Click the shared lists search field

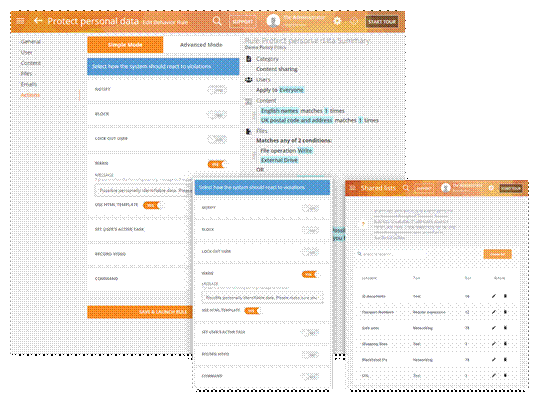click(x=391, y=254)
